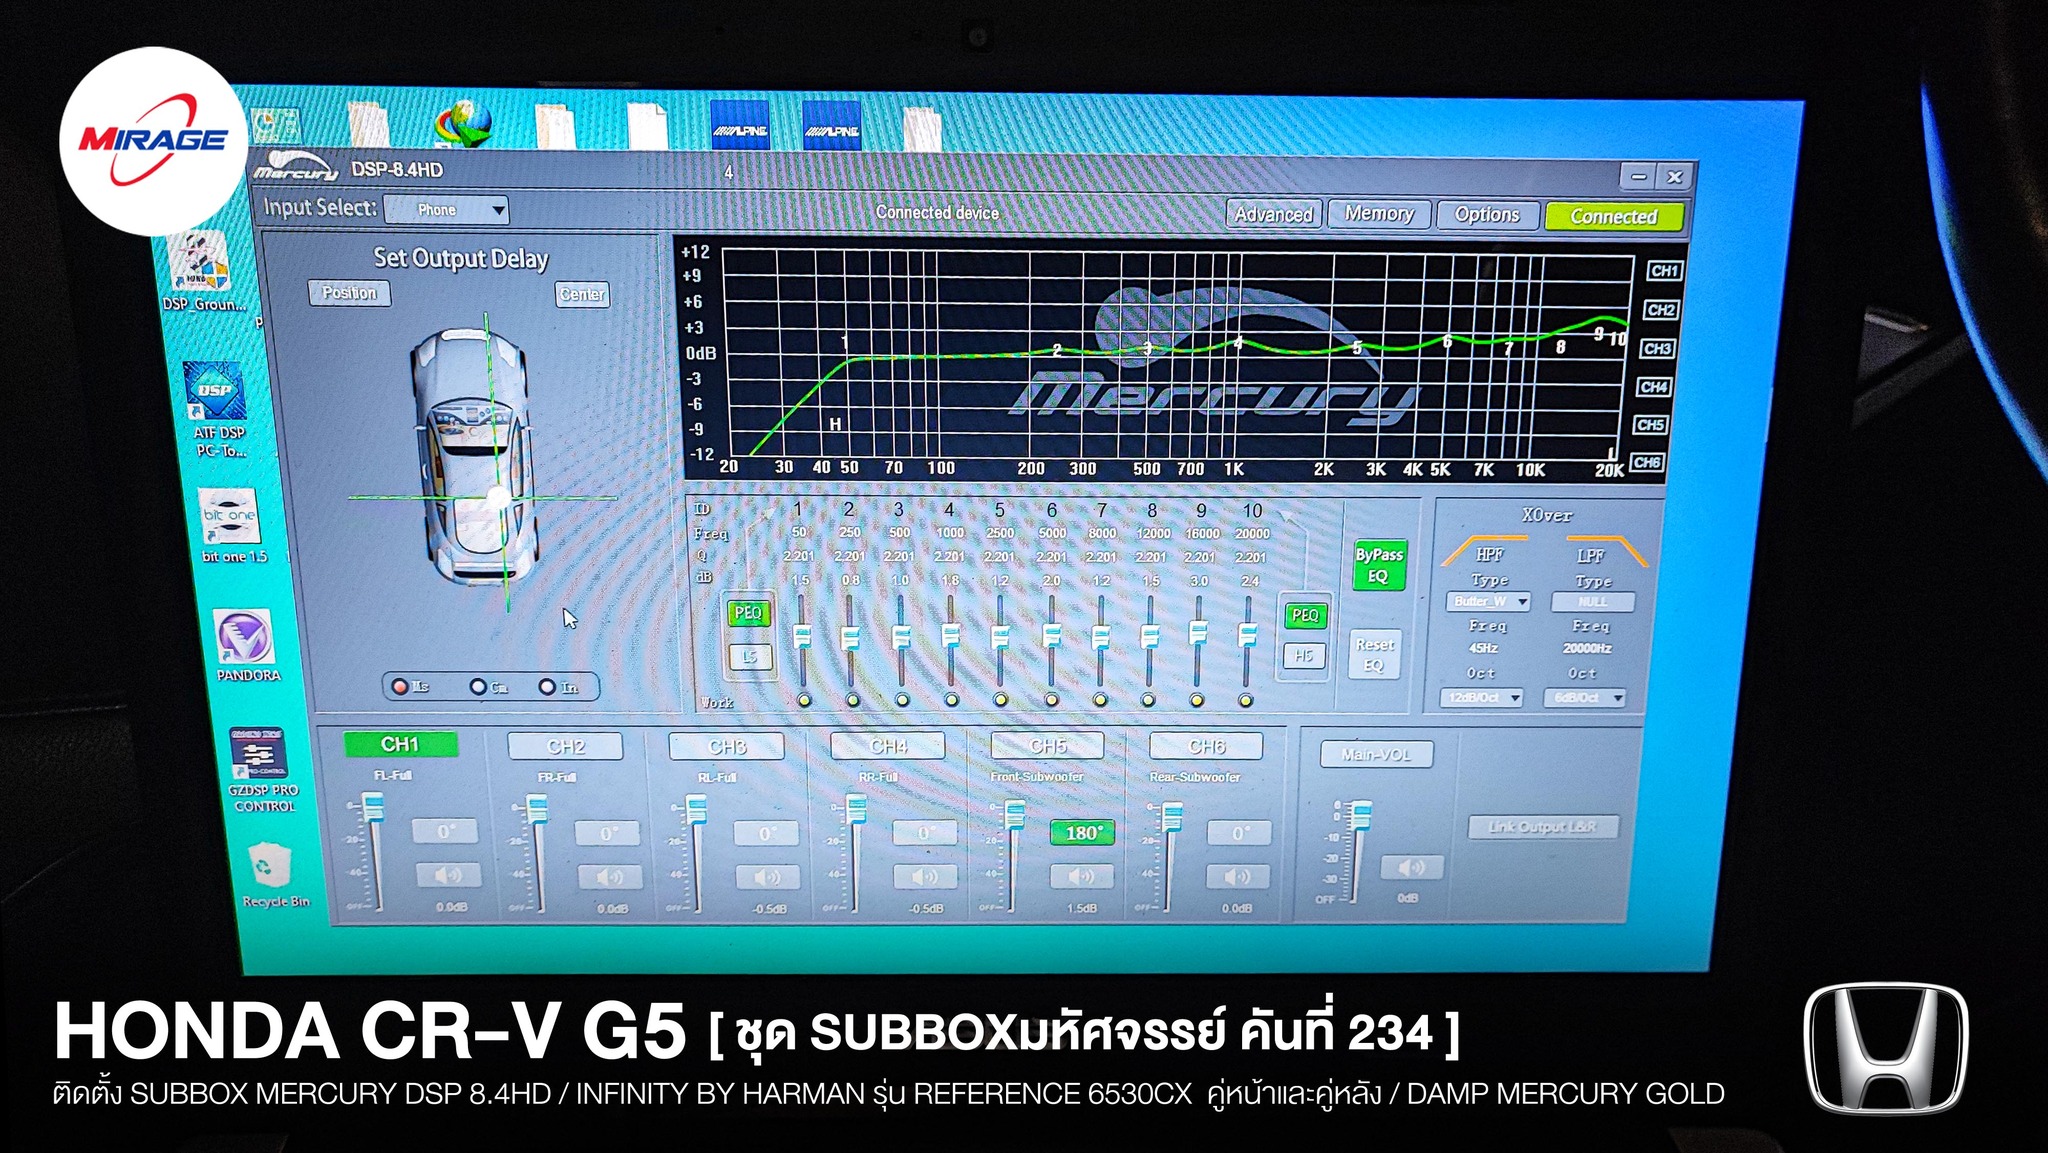Select the CH6 channel tab
This screenshot has height=1153, width=2048.
1207,746
